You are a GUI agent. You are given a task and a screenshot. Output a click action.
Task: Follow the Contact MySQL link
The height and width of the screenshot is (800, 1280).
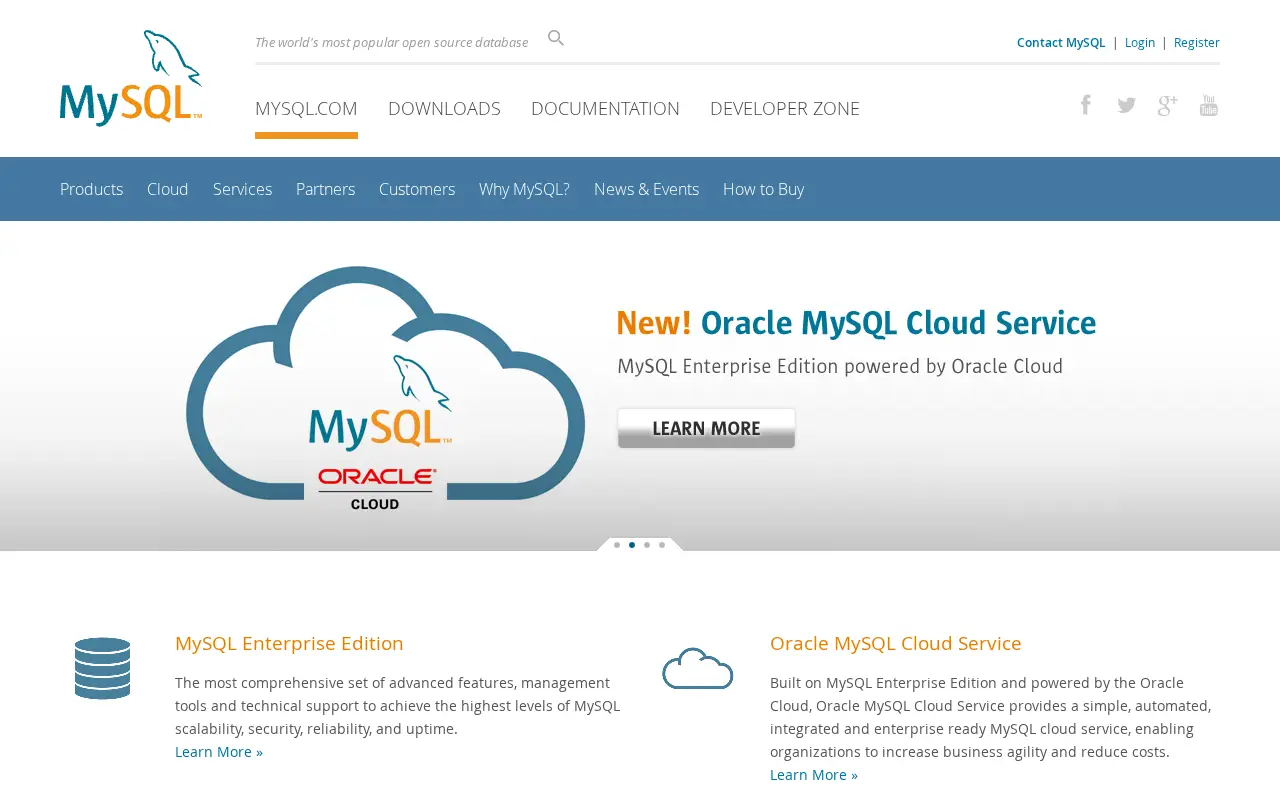pos(1061,42)
